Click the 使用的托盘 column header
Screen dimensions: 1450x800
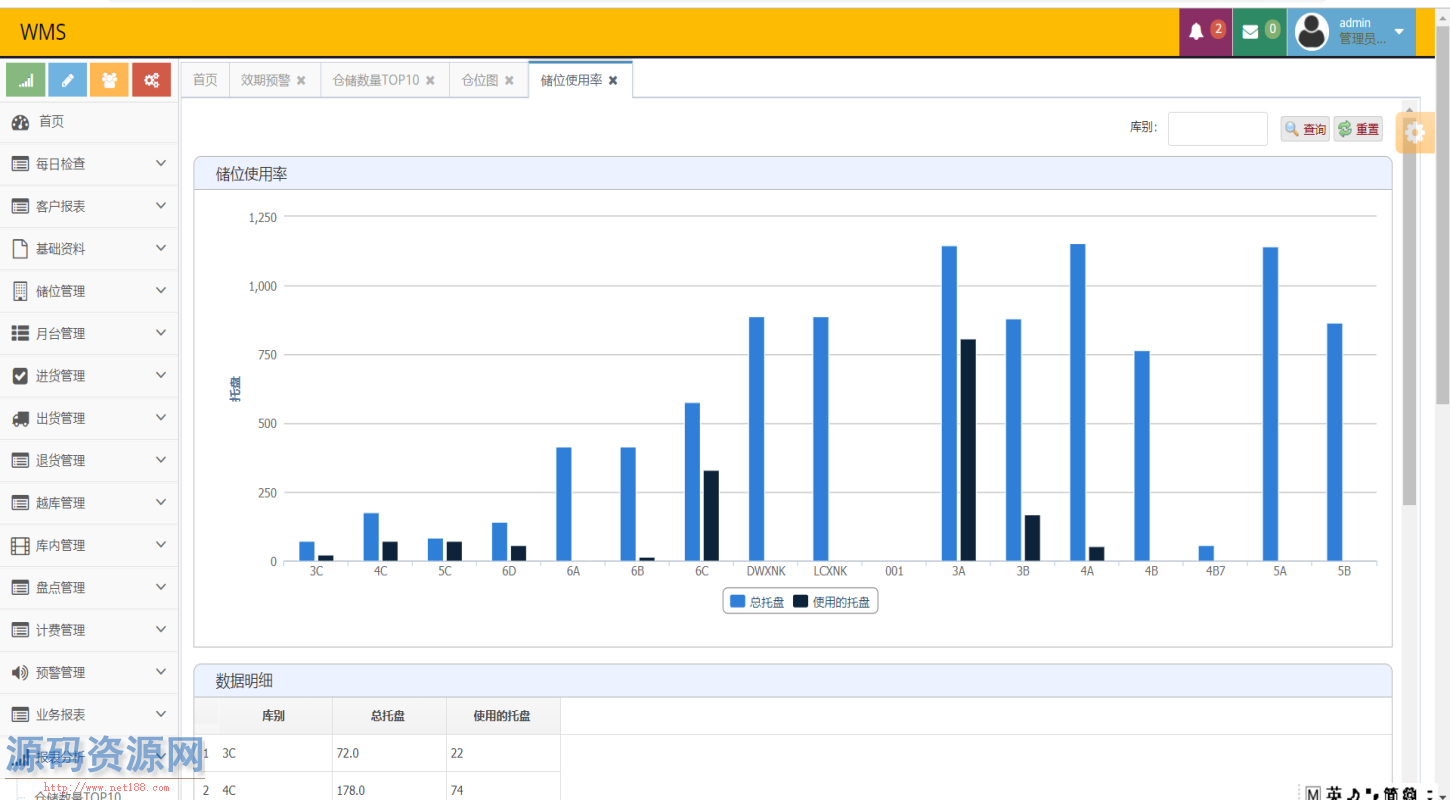503,716
